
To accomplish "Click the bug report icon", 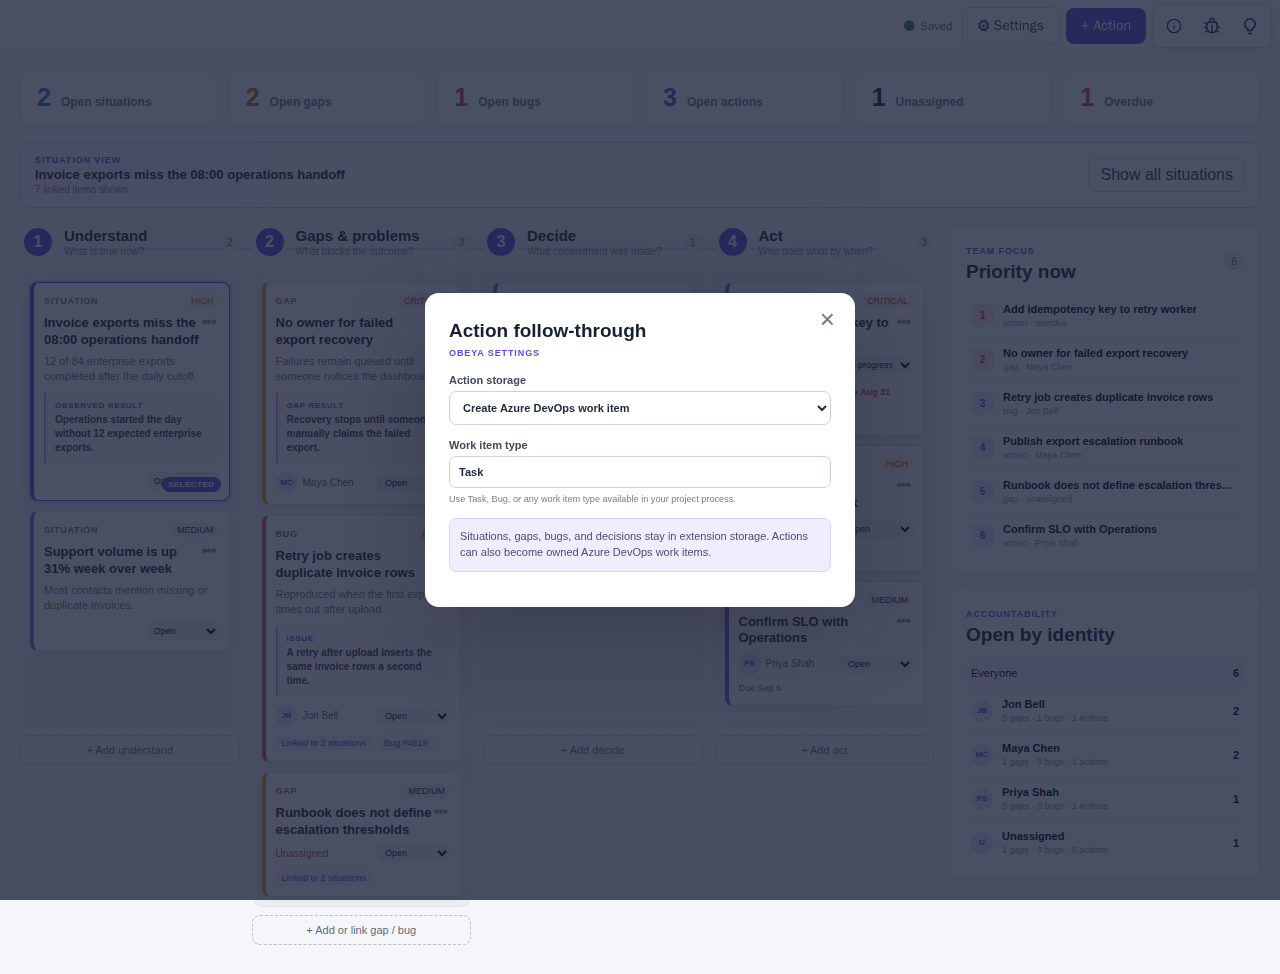I will point(1212,26).
